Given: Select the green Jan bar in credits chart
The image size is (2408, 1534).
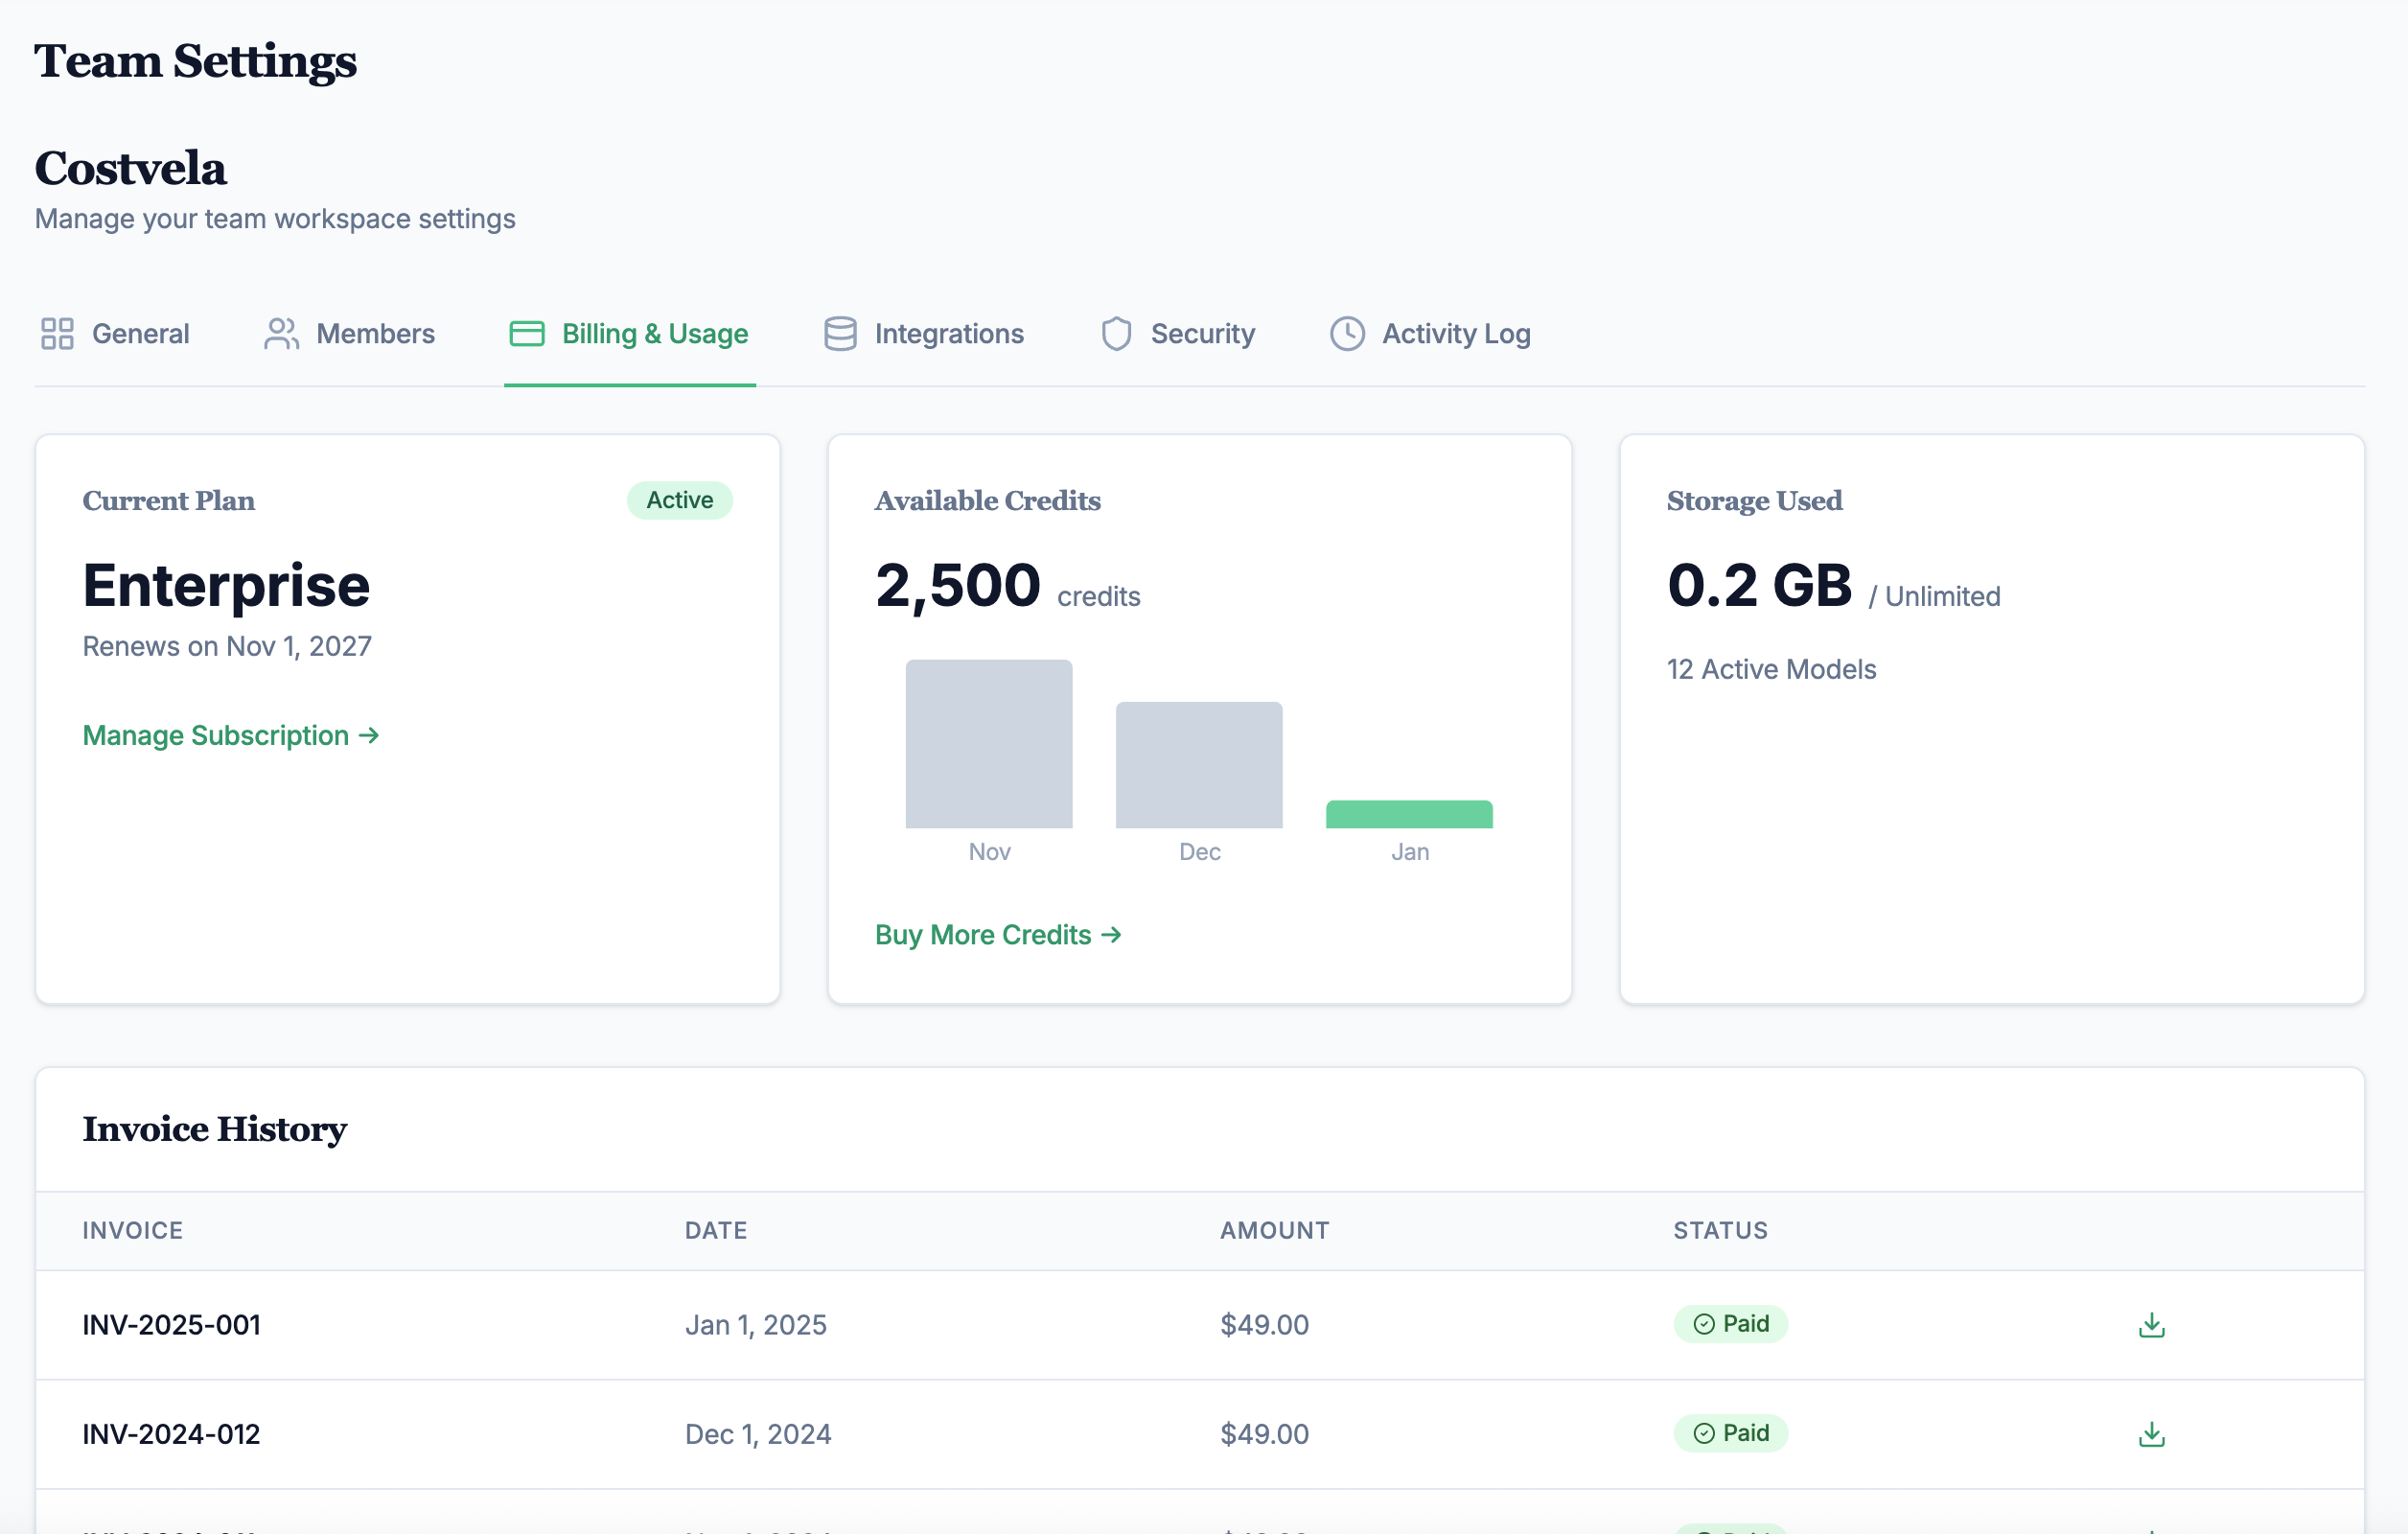Looking at the screenshot, I should point(1410,814).
